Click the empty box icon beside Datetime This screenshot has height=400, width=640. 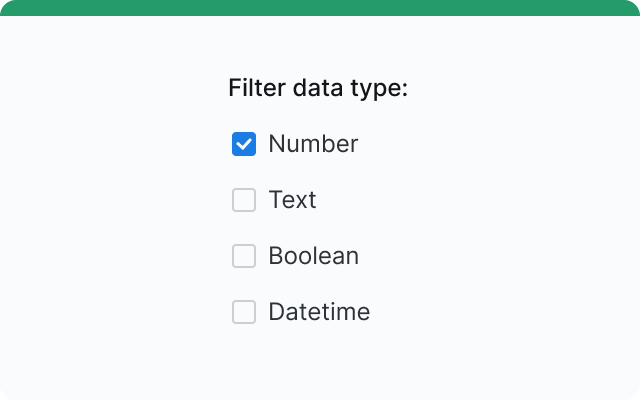[244, 312]
